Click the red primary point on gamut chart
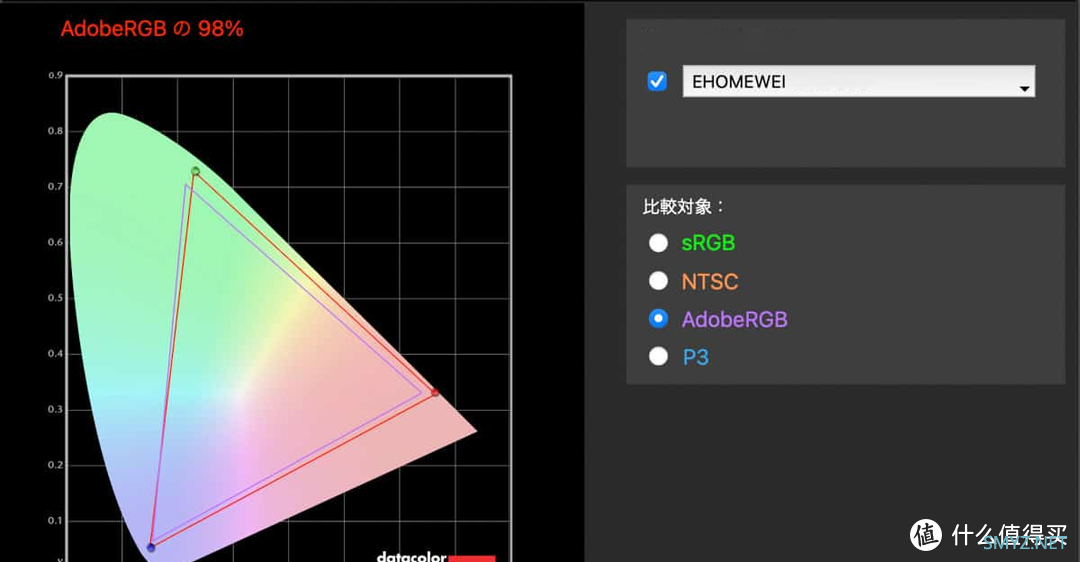Viewport: 1080px width, 562px height. pos(435,392)
